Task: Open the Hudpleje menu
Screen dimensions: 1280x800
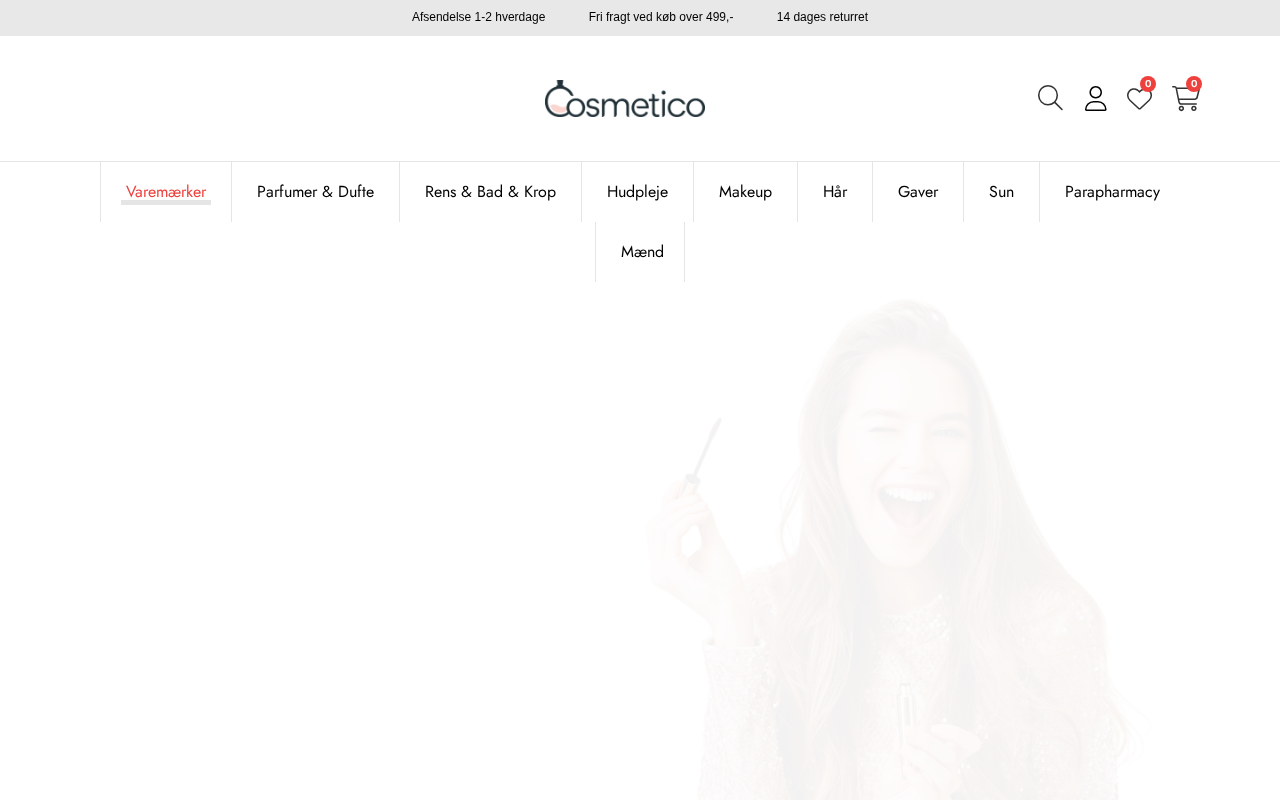Action: [x=637, y=192]
